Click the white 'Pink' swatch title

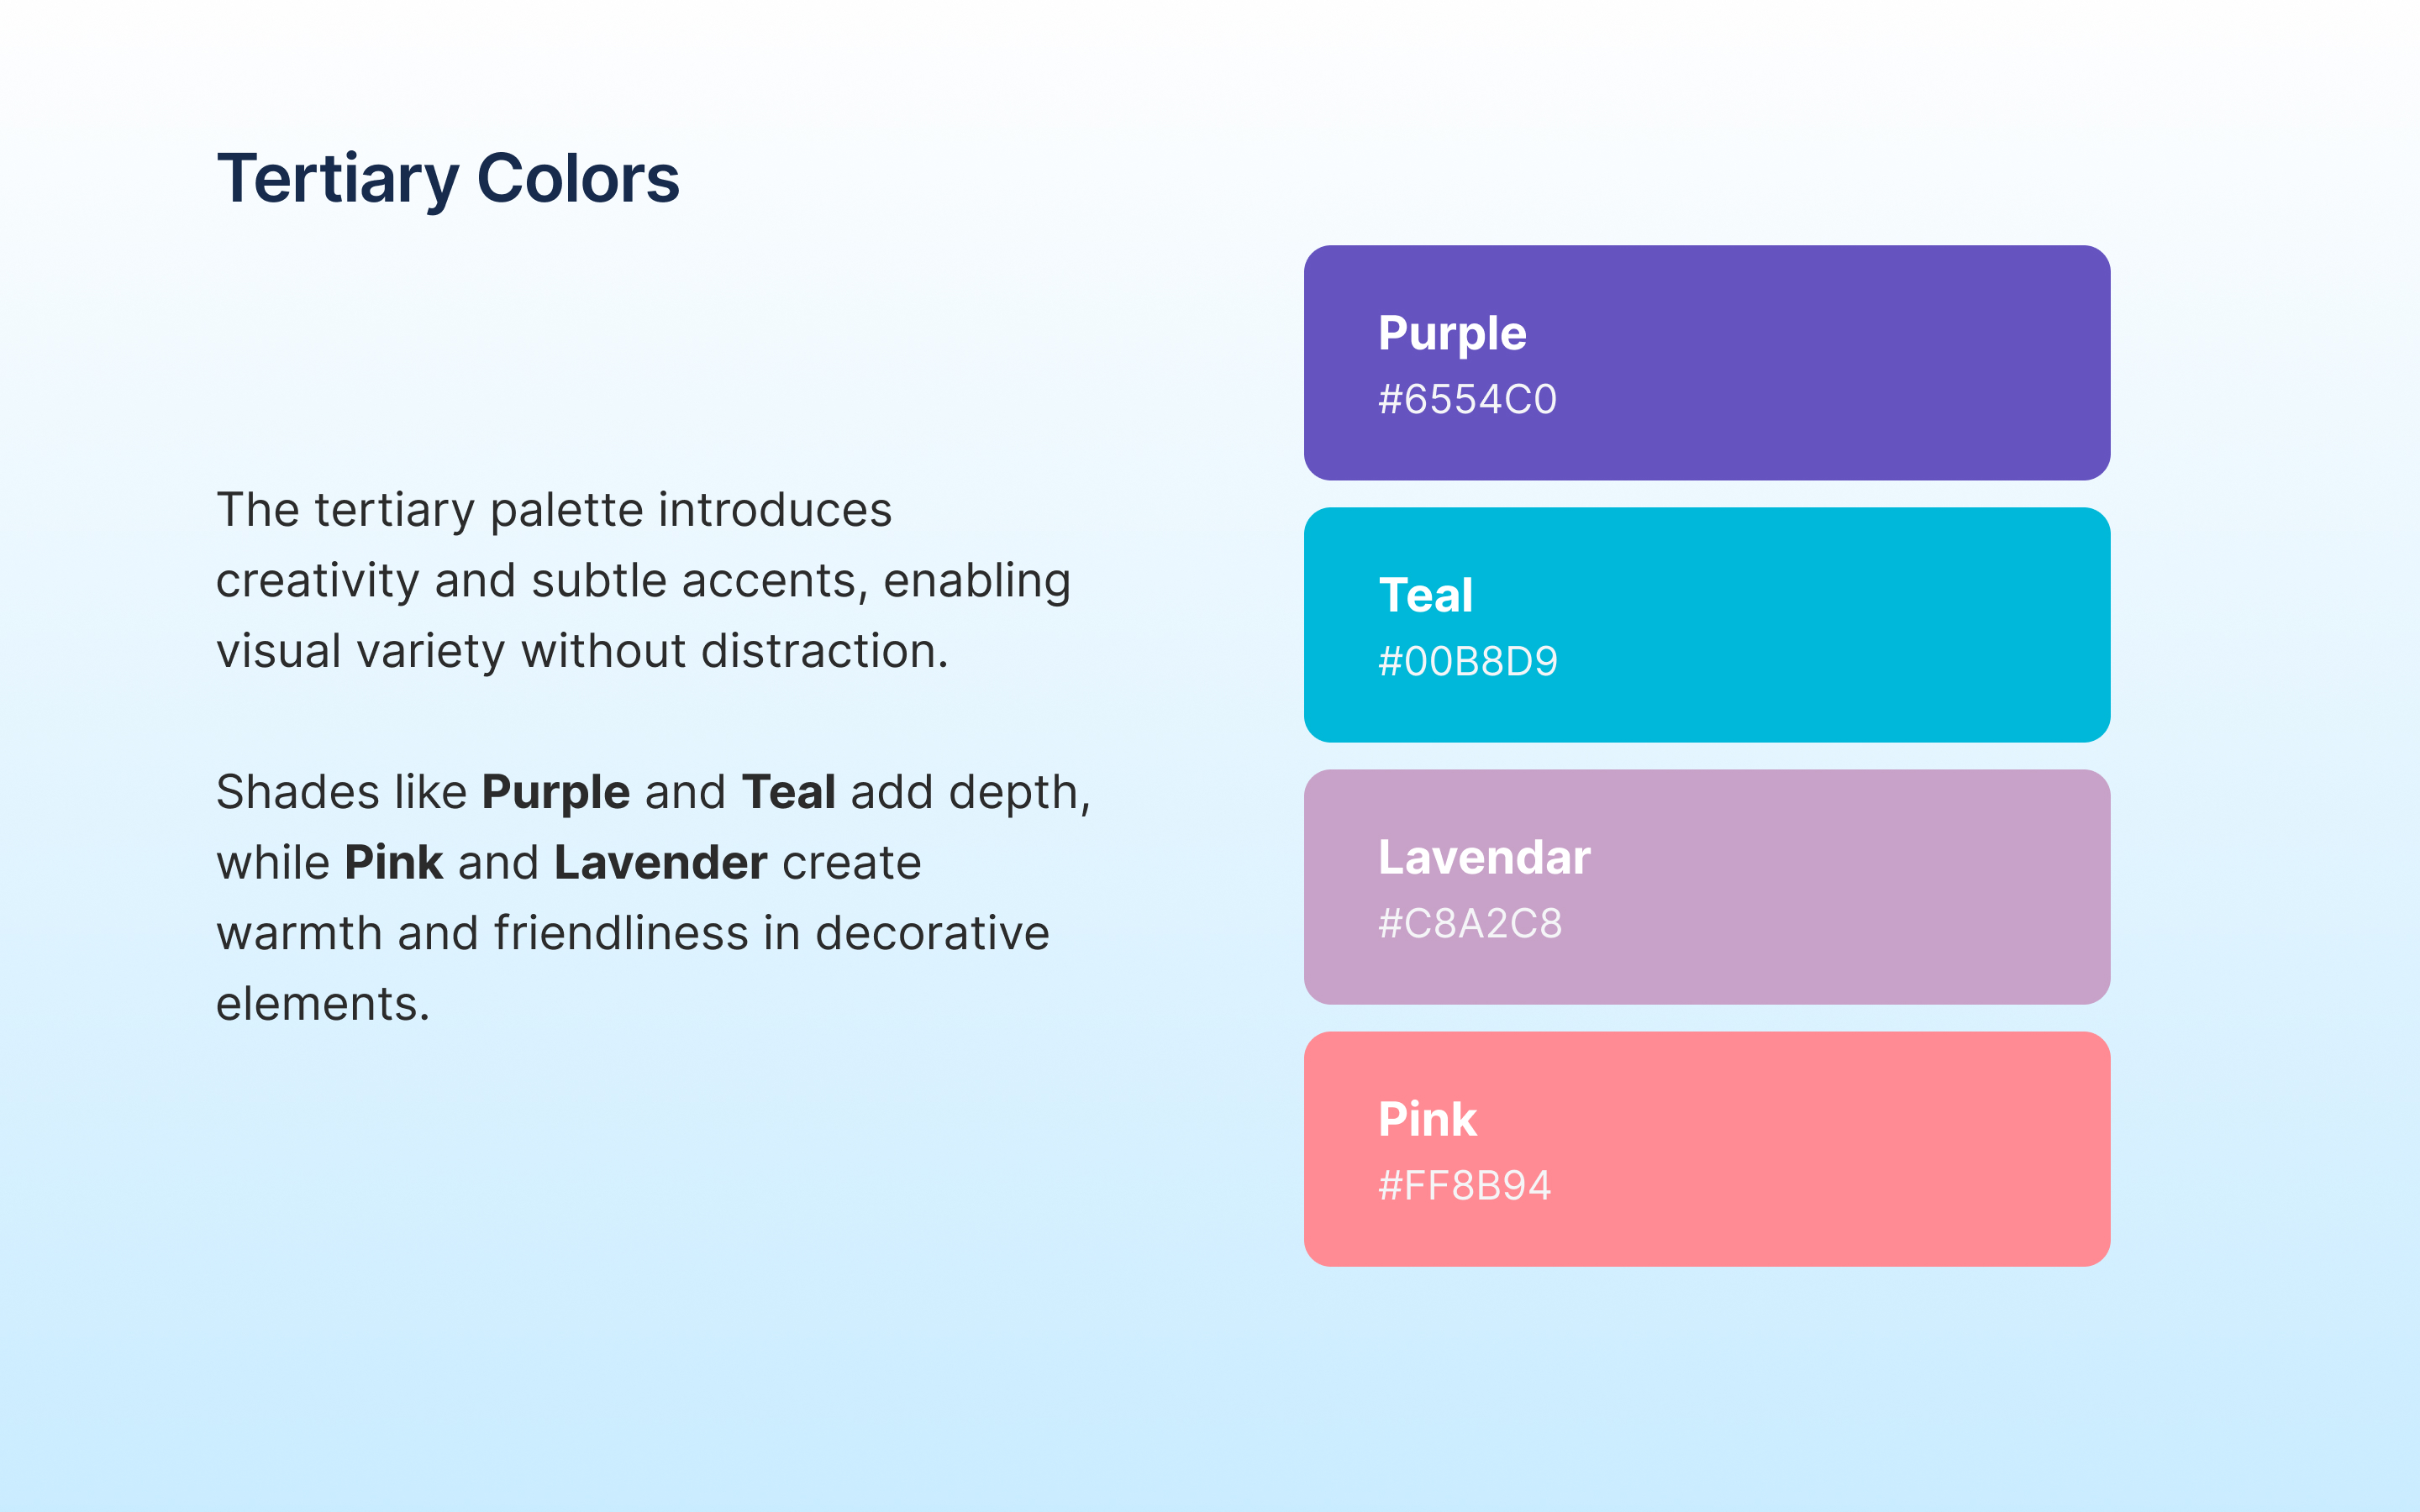coord(1427,1119)
